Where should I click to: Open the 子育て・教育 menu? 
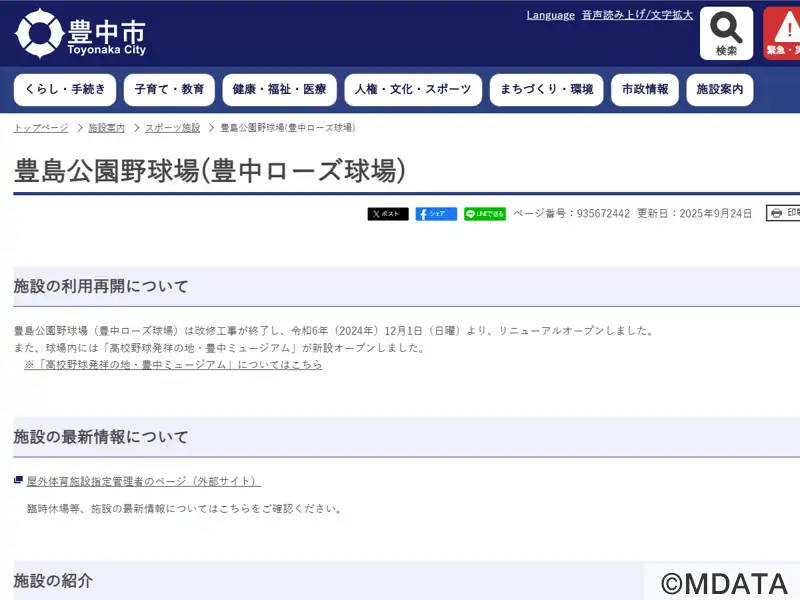169,90
